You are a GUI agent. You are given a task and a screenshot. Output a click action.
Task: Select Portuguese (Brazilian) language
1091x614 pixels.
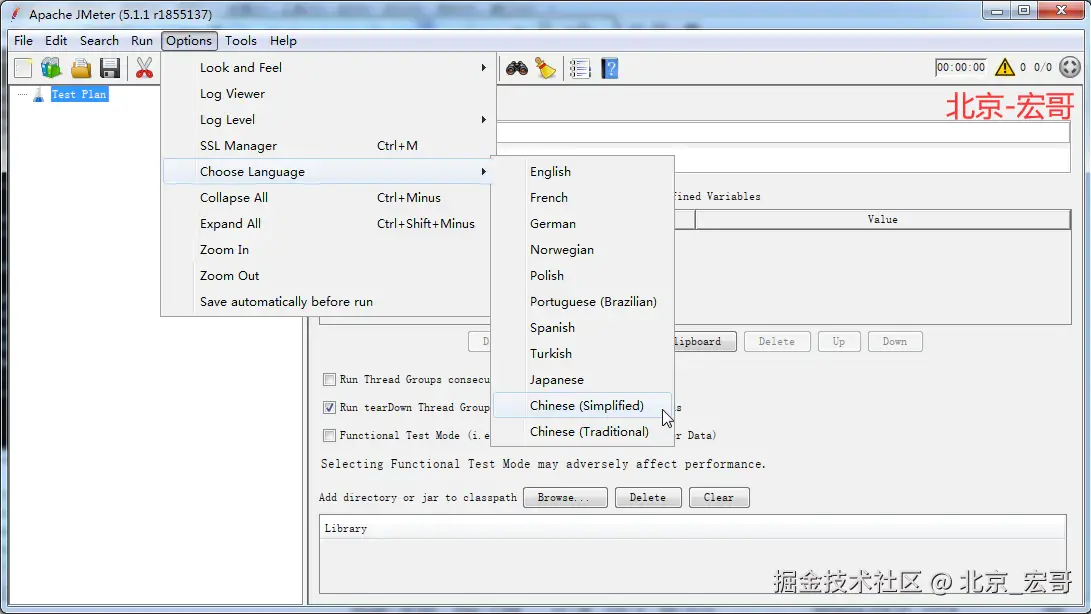(582, 301)
